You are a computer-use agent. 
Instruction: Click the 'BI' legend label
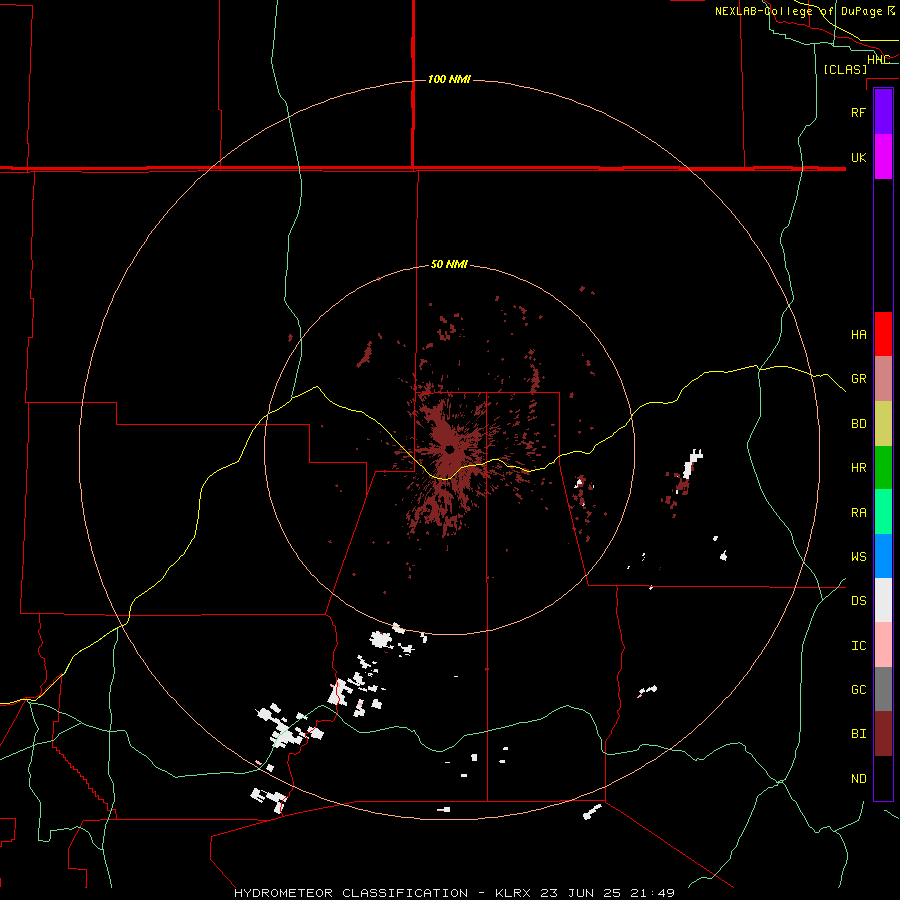(x=859, y=734)
